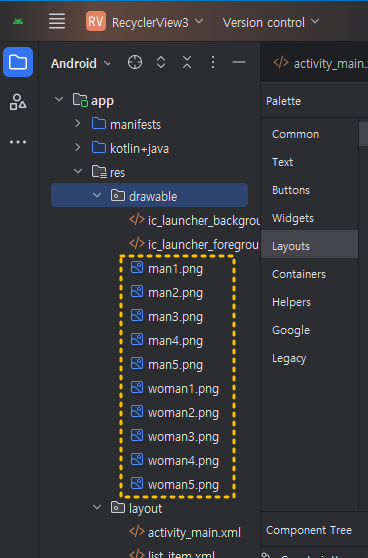Select woman4.png in drawable
368x558 pixels.
click(x=174, y=461)
